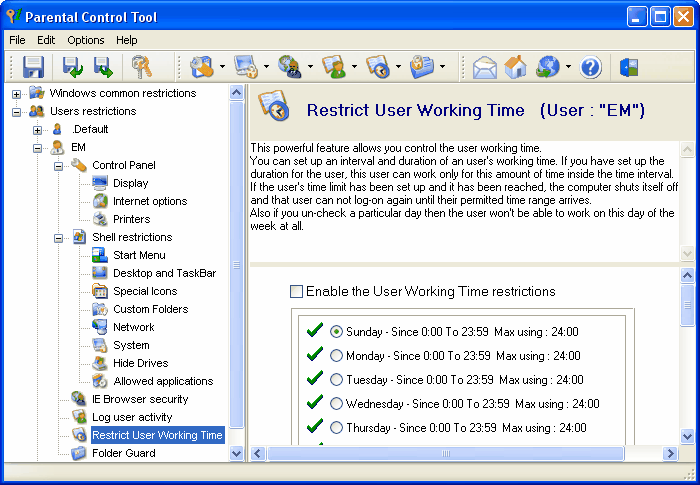The image size is (700, 485).
Task: Click the Start Menu icon in tree
Action: tap(100, 255)
